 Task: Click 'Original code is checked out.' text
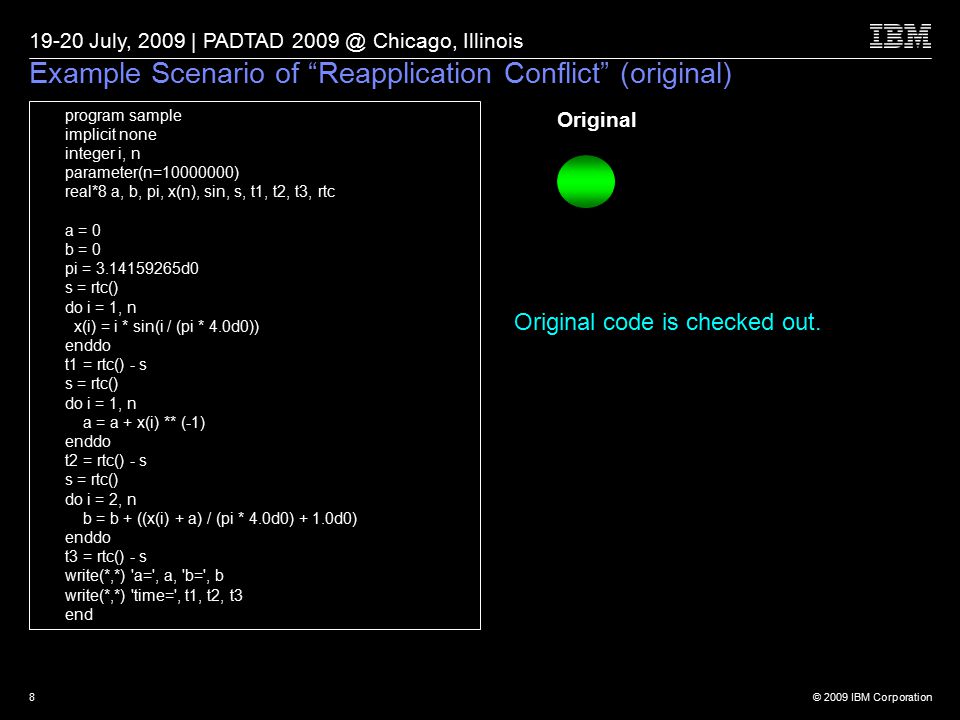(x=667, y=322)
